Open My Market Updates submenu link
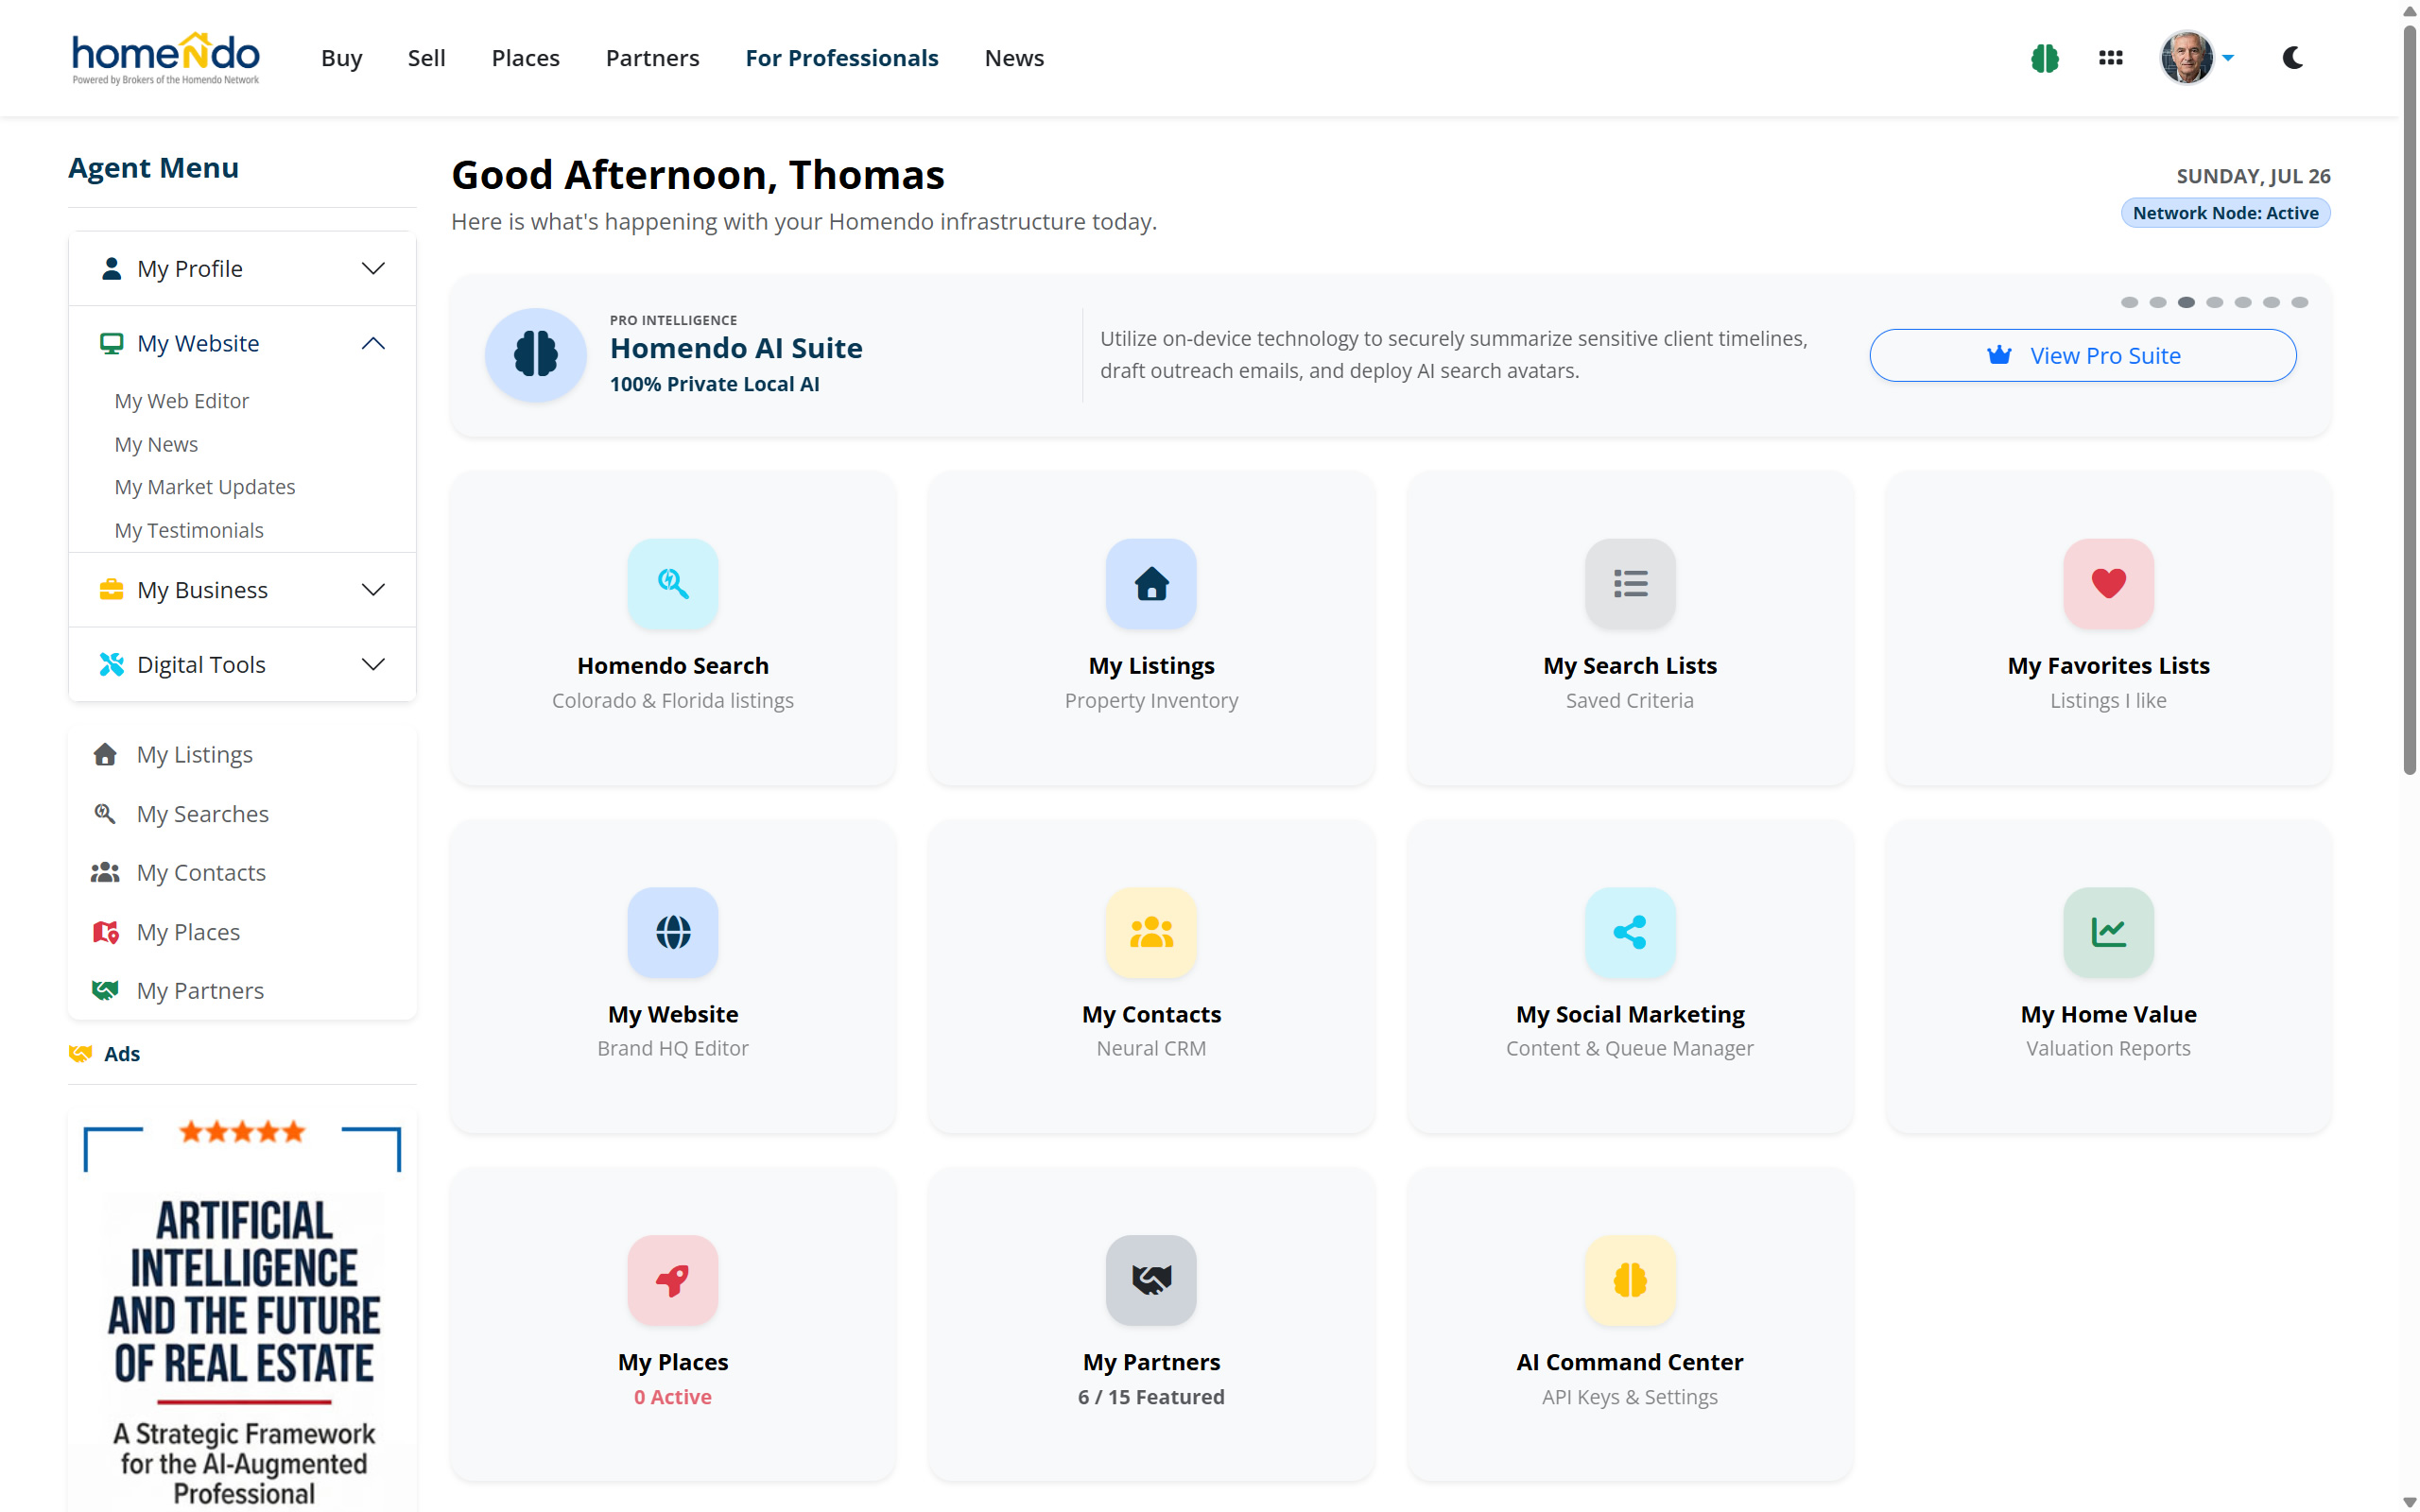This screenshot has width=2420, height=1512. (x=205, y=487)
